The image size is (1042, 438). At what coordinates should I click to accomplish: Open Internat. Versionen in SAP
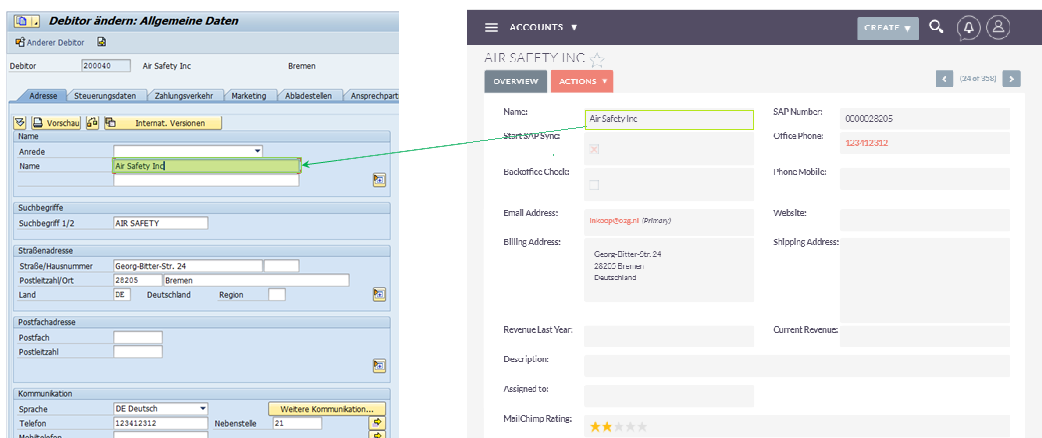click(163, 123)
